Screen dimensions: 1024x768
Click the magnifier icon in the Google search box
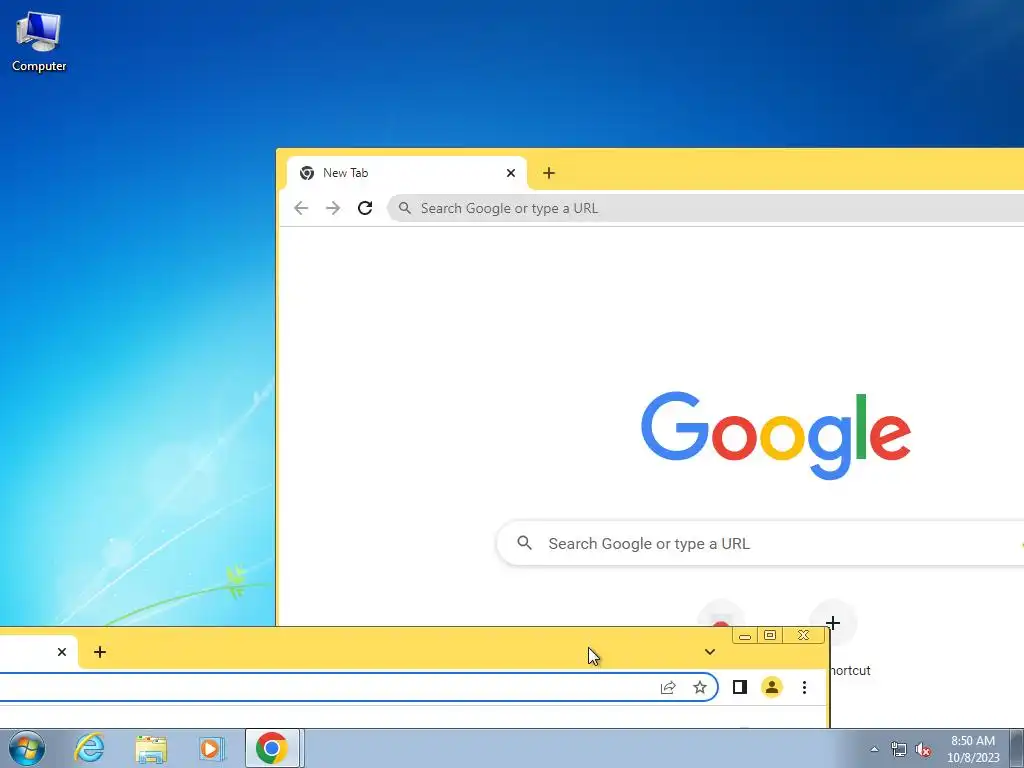pyautogui.click(x=524, y=543)
